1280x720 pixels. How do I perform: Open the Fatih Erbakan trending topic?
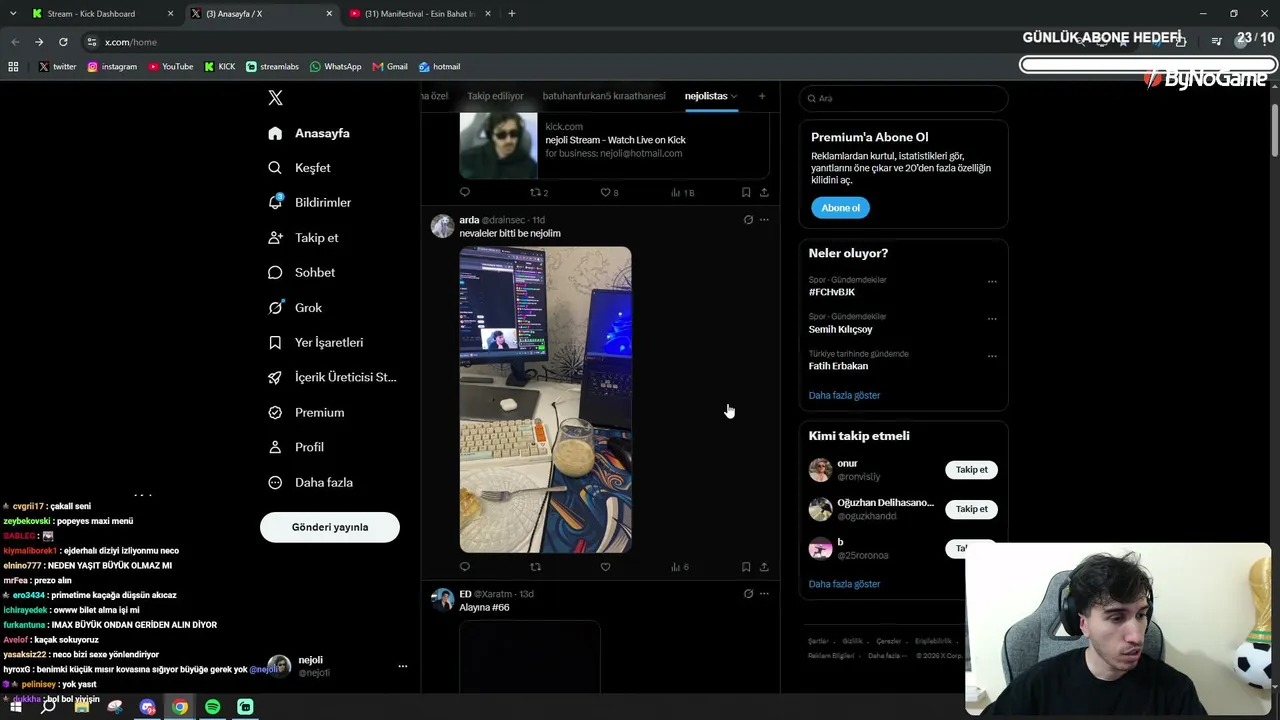click(838, 366)
